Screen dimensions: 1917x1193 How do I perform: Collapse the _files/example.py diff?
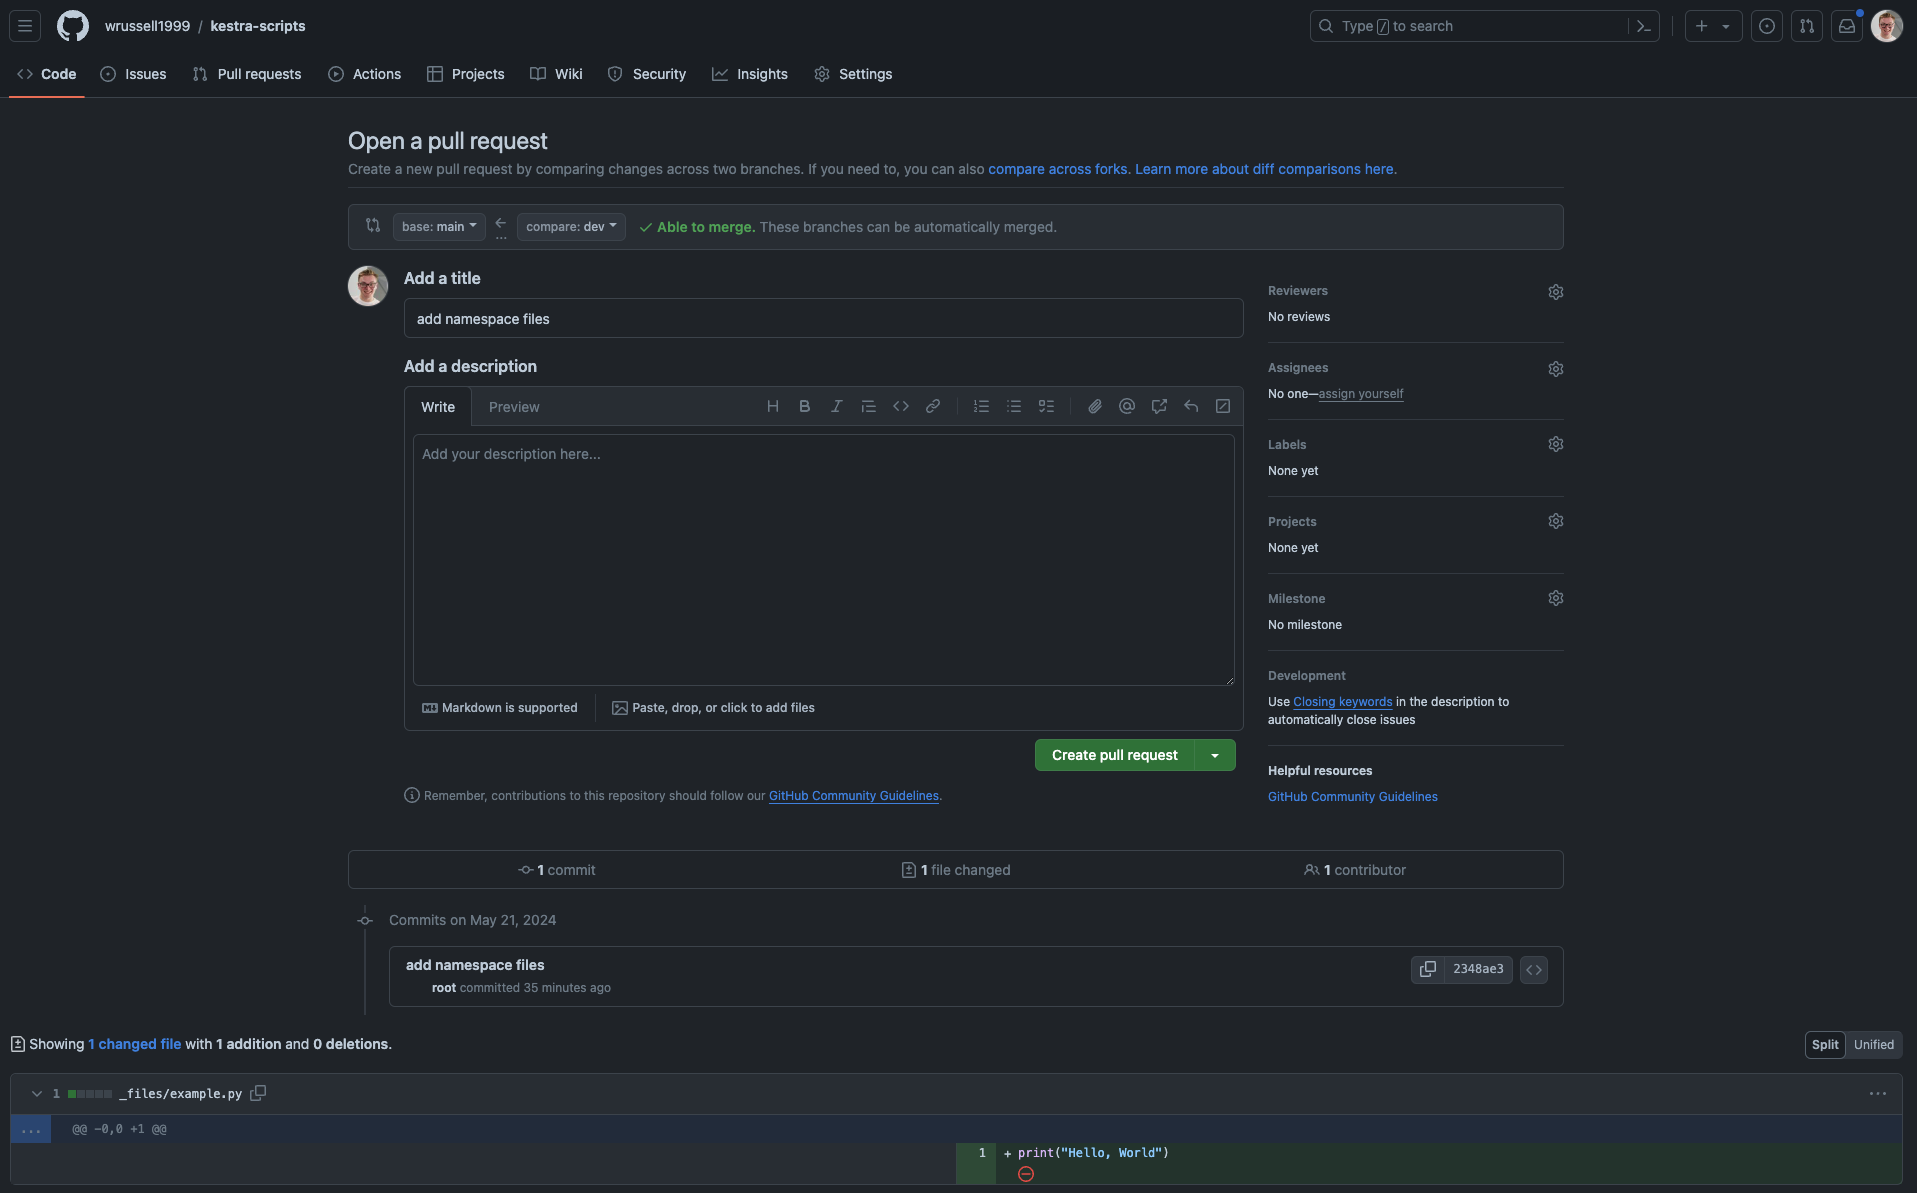click(x=37, y=1094)
